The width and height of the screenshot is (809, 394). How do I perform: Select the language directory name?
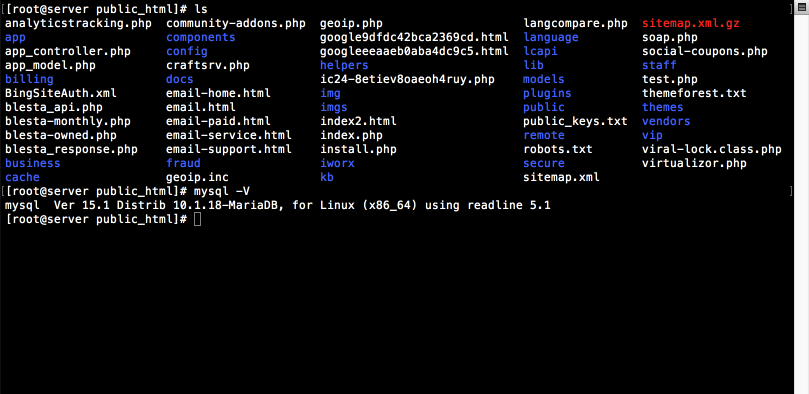point(551,38)
